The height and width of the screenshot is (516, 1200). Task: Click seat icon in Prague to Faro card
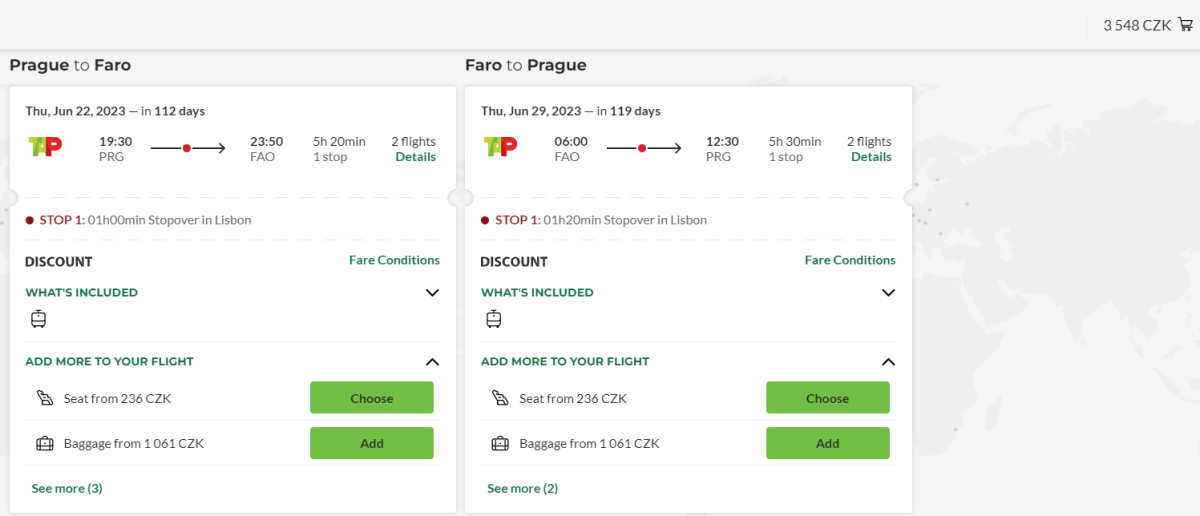pyautogui.click(x=45, y=398)
